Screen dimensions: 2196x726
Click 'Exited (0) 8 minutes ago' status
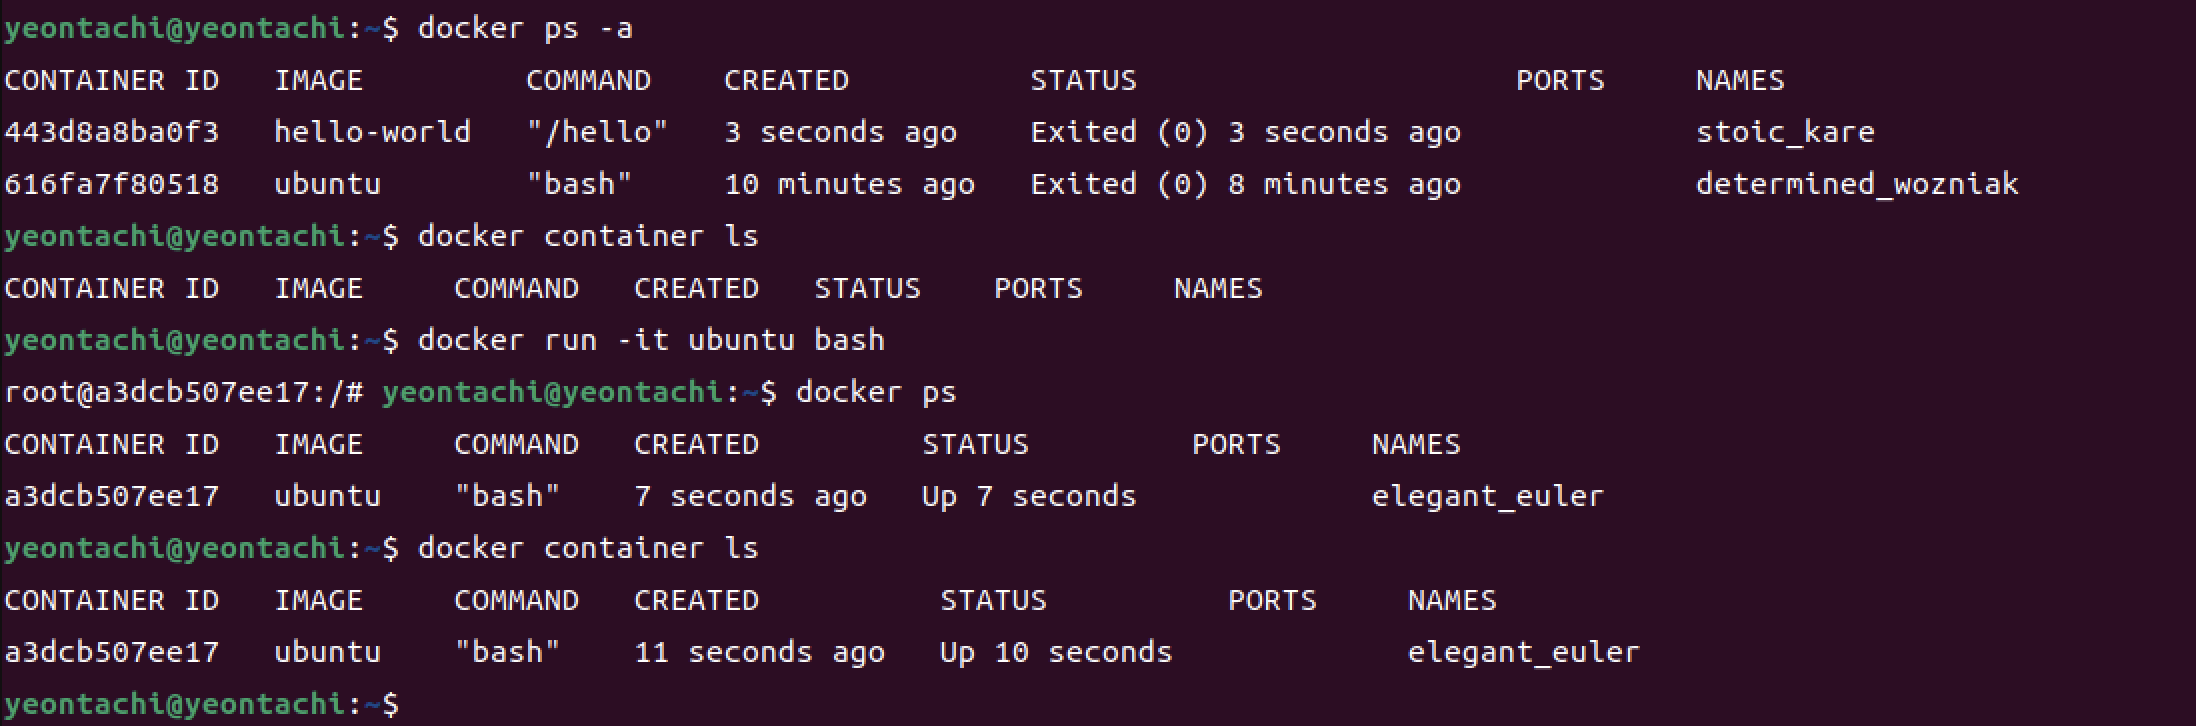coord(1245,184)
